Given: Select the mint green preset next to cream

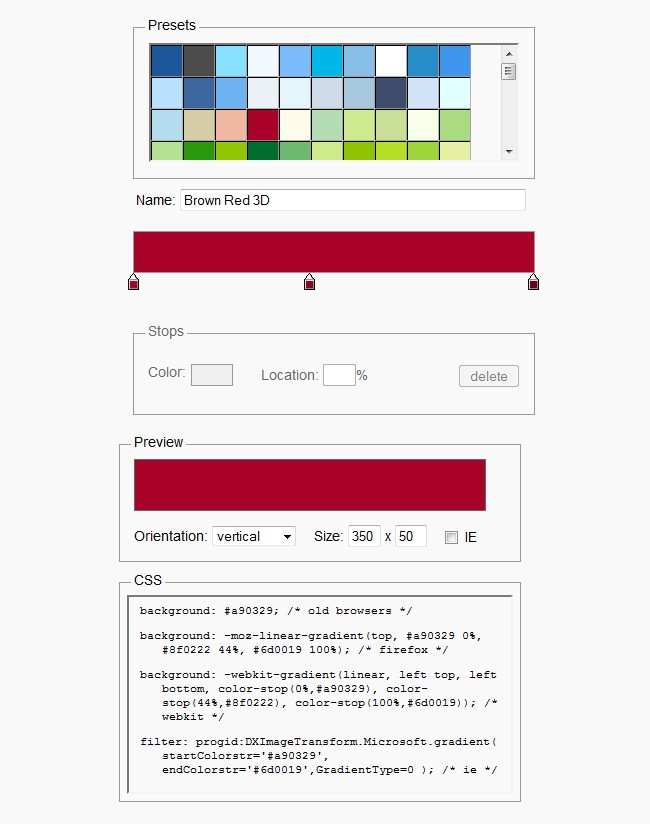Looking at the screenshot, I should (327, 125).
